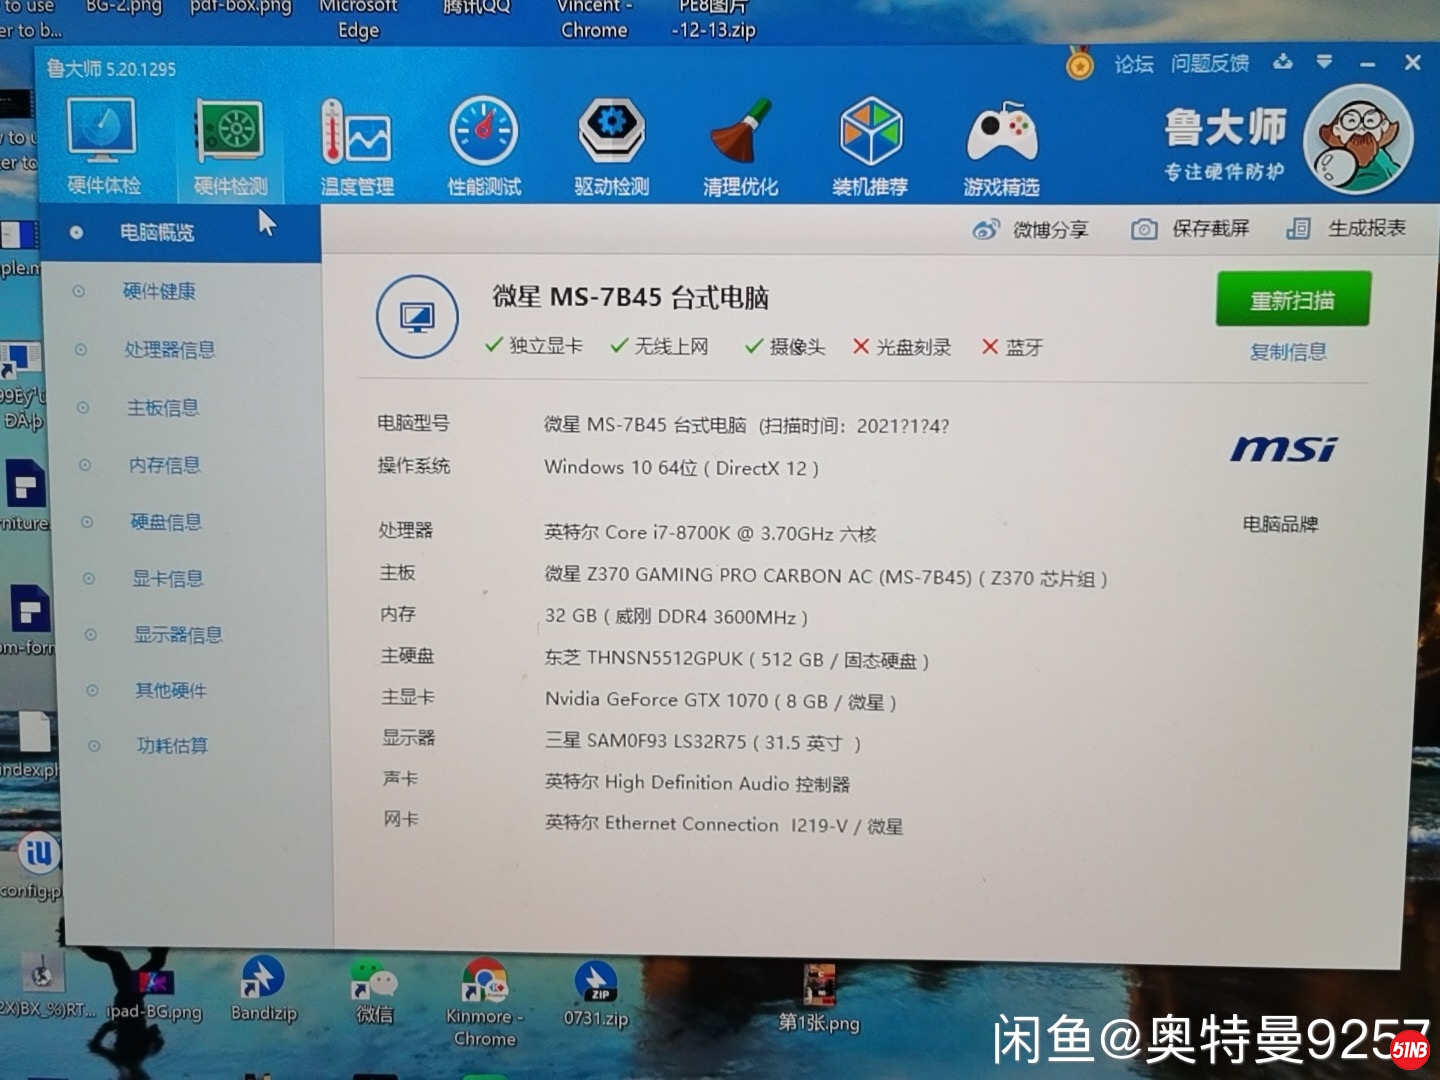This screenshot has height=1080, width=1440.
Task: Click 保存截屏 to save a screenshot
Action: 1190,229
